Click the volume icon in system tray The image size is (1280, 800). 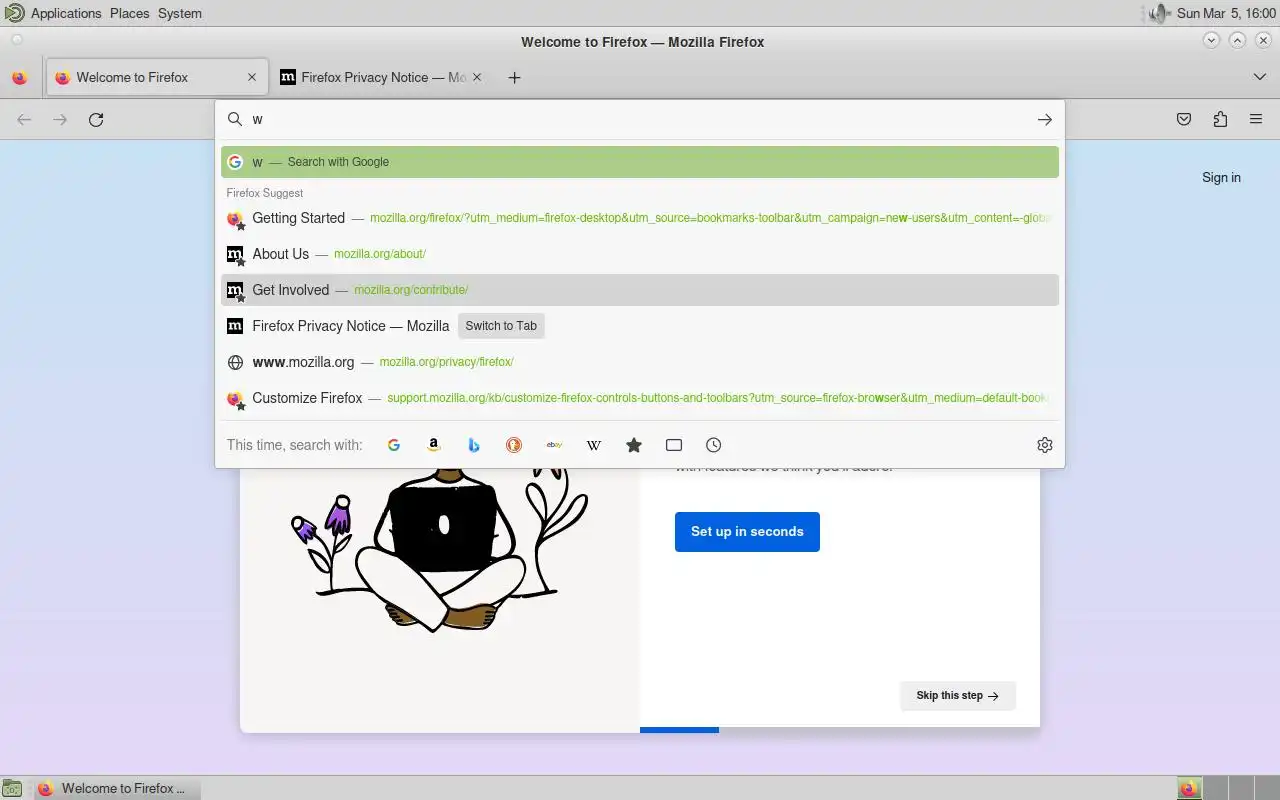coord(1158,13)
